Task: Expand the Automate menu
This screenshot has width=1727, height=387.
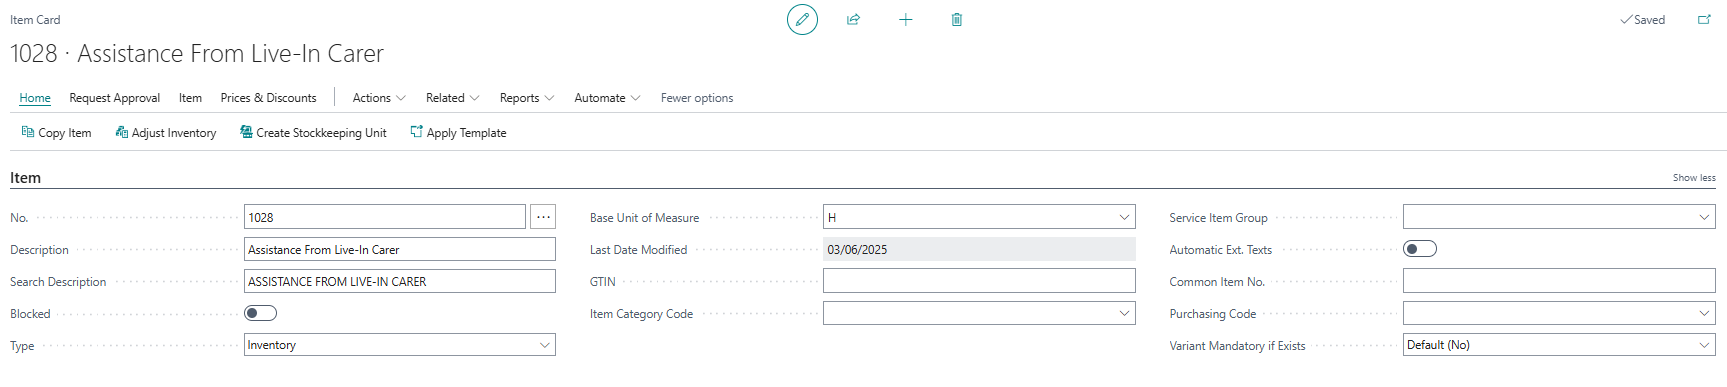Action: [607, 98]
